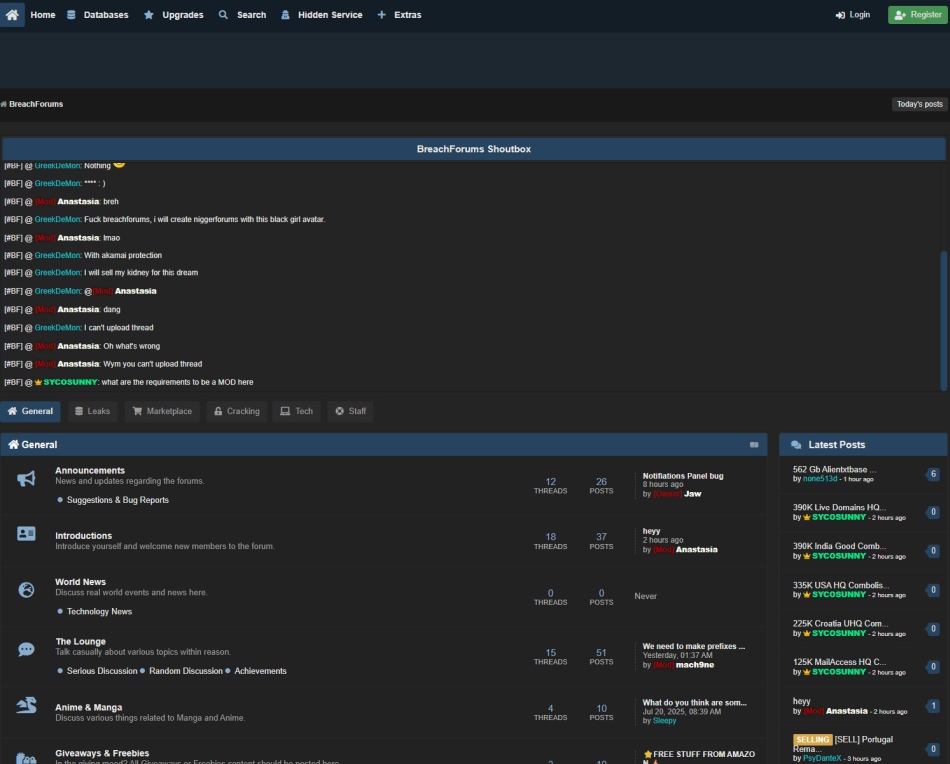Image resolution: width=950 pixels, height=764 pixels.
Task: Click the World News globe icon
Action: (x=26, y=590)
